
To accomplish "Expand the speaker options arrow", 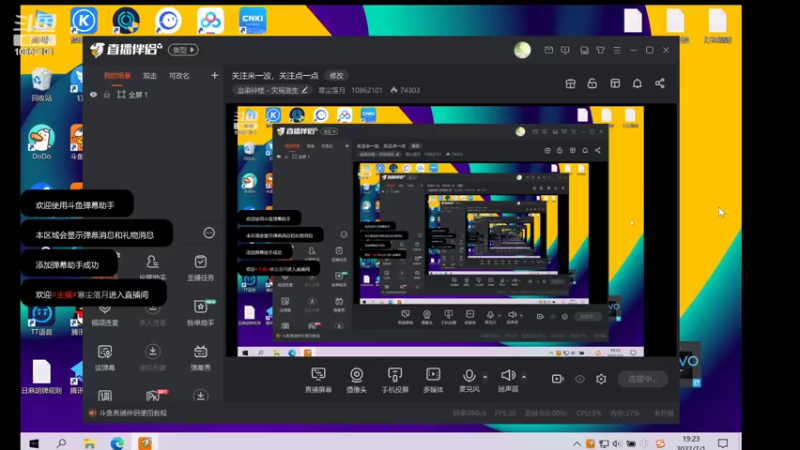I will (524, 377).
